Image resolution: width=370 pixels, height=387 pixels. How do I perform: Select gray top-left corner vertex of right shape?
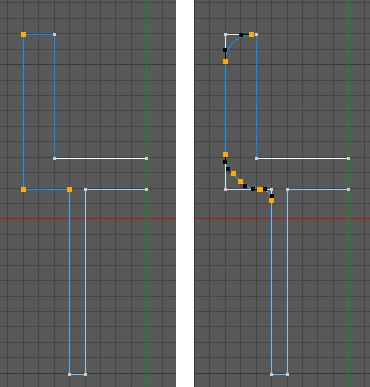pos(226,34)
